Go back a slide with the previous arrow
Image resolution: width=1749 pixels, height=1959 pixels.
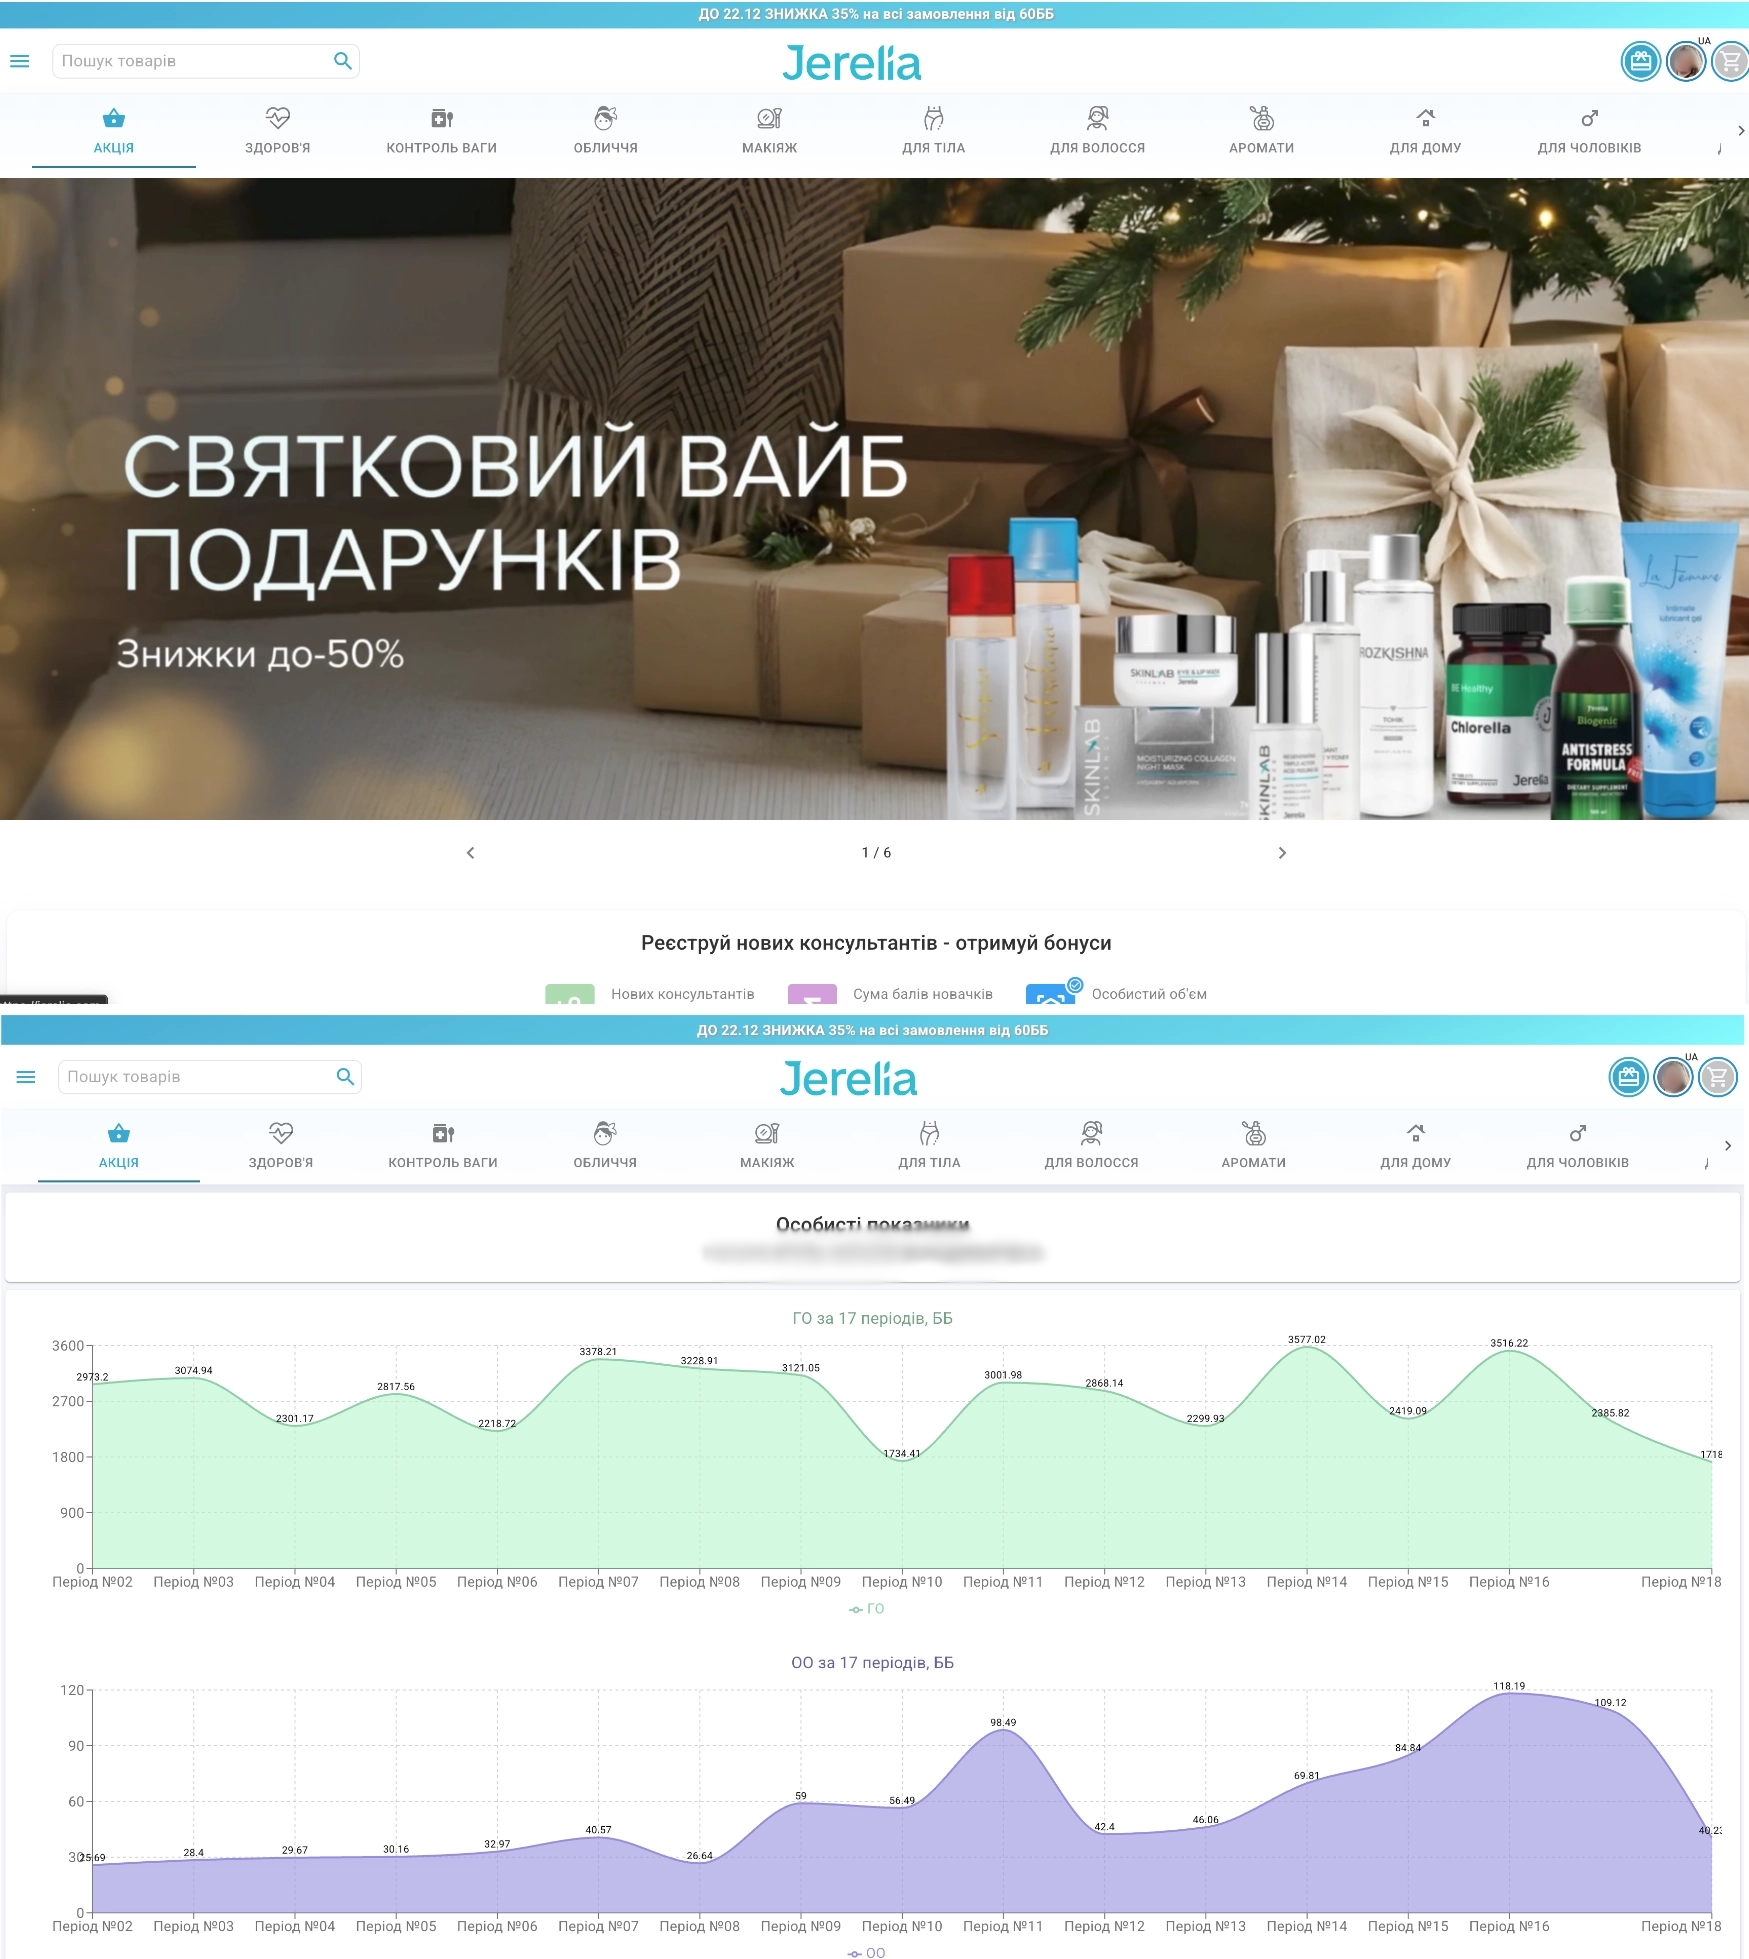point(469,853)
